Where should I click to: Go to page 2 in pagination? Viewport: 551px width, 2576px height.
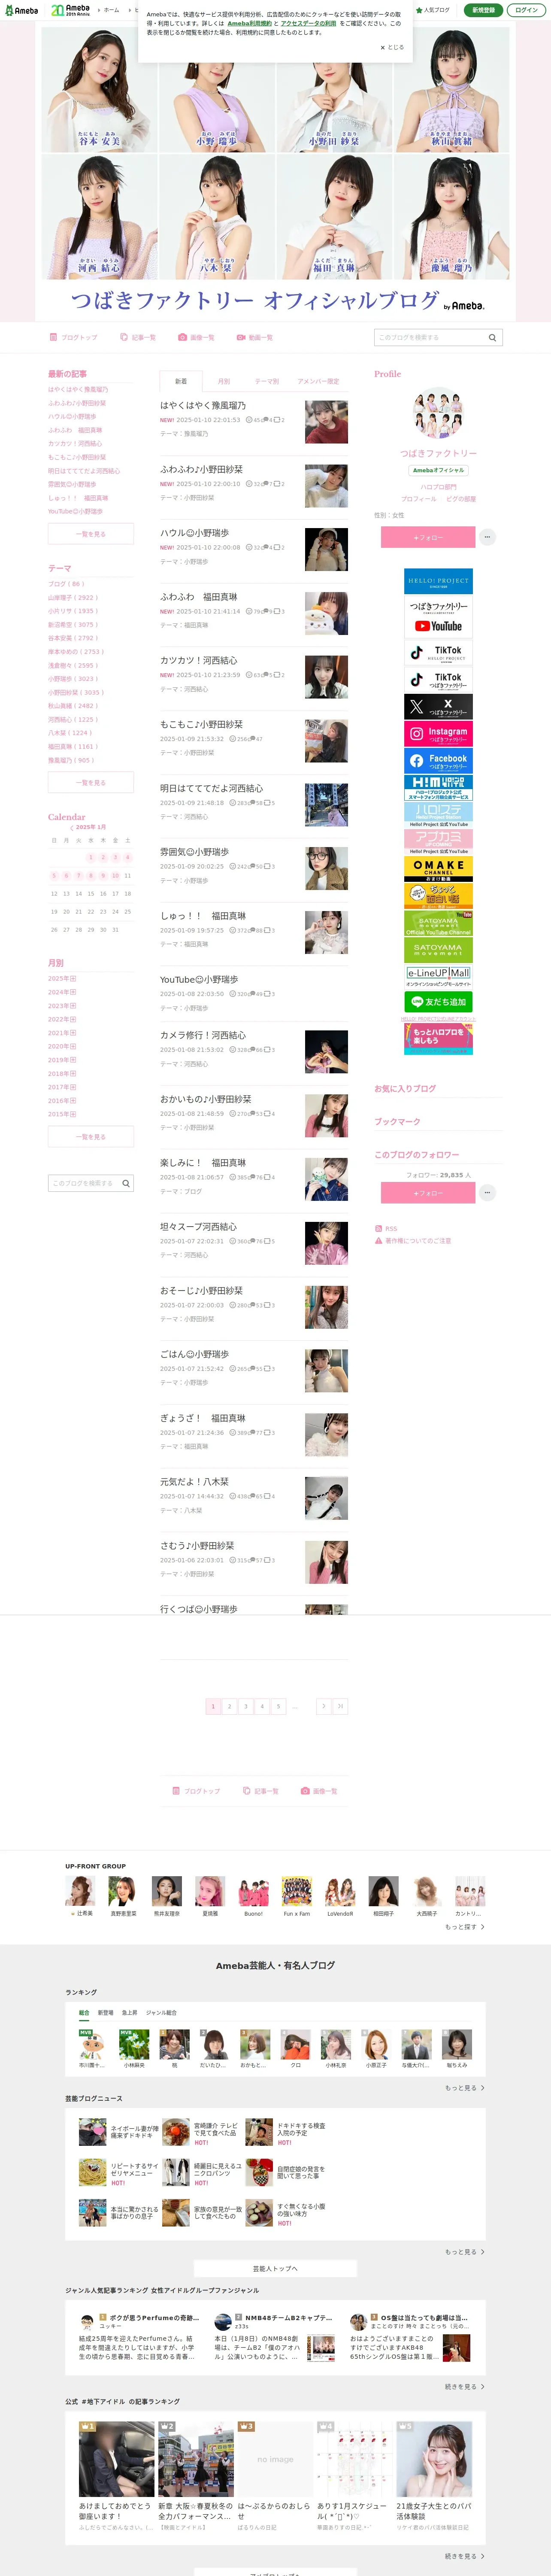pyautogui.click(x=229, y=1706)
